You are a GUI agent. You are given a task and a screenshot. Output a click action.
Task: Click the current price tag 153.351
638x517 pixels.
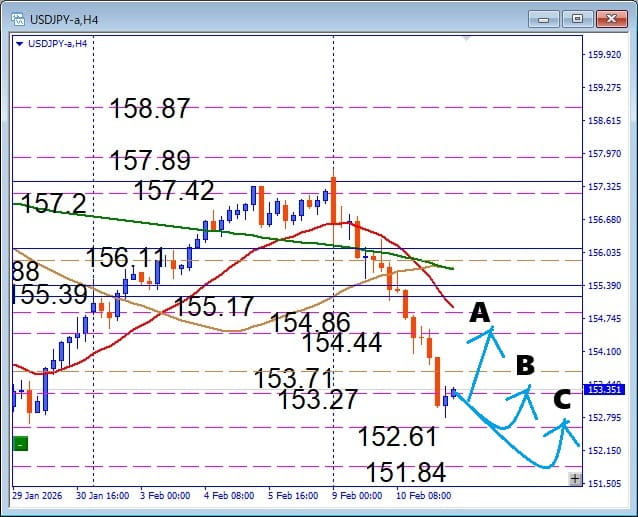click(x=605, y=390)
